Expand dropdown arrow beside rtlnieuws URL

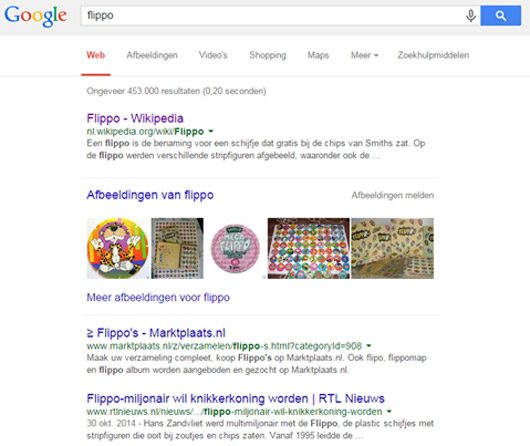pyautogui.click(x=389, y=411)
